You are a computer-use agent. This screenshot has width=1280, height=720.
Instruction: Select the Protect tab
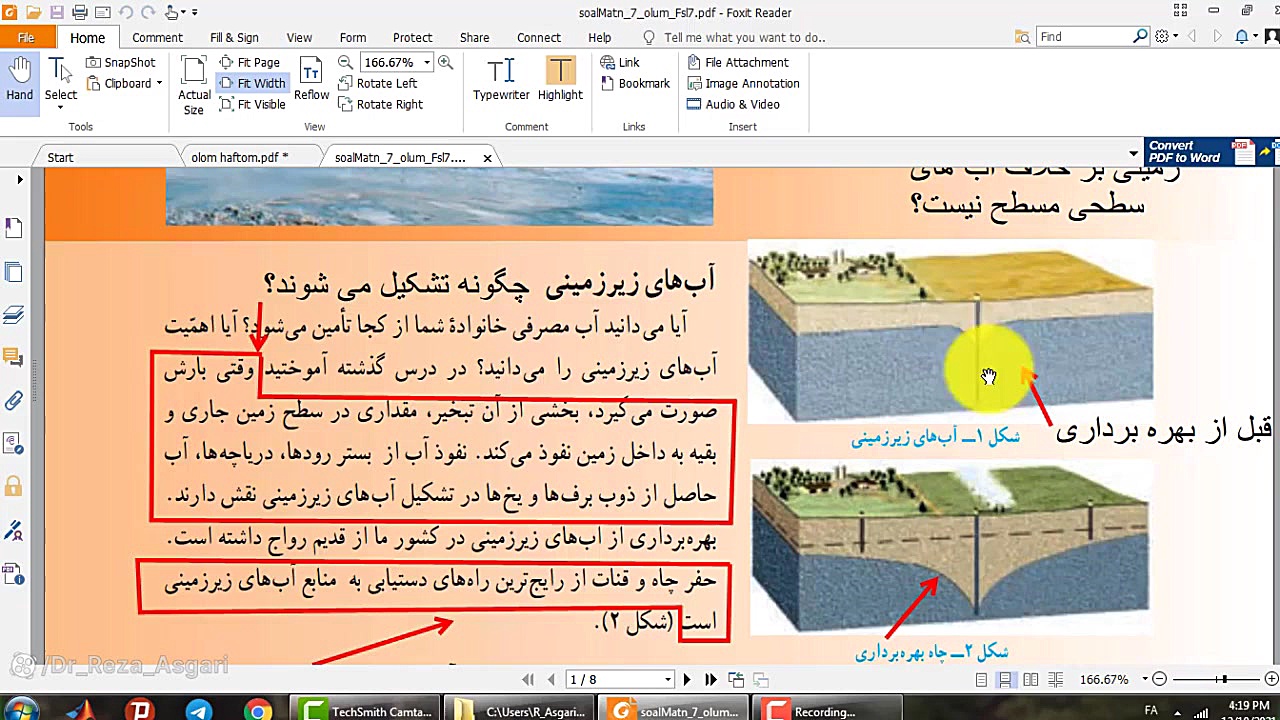[x=412, y=37]
